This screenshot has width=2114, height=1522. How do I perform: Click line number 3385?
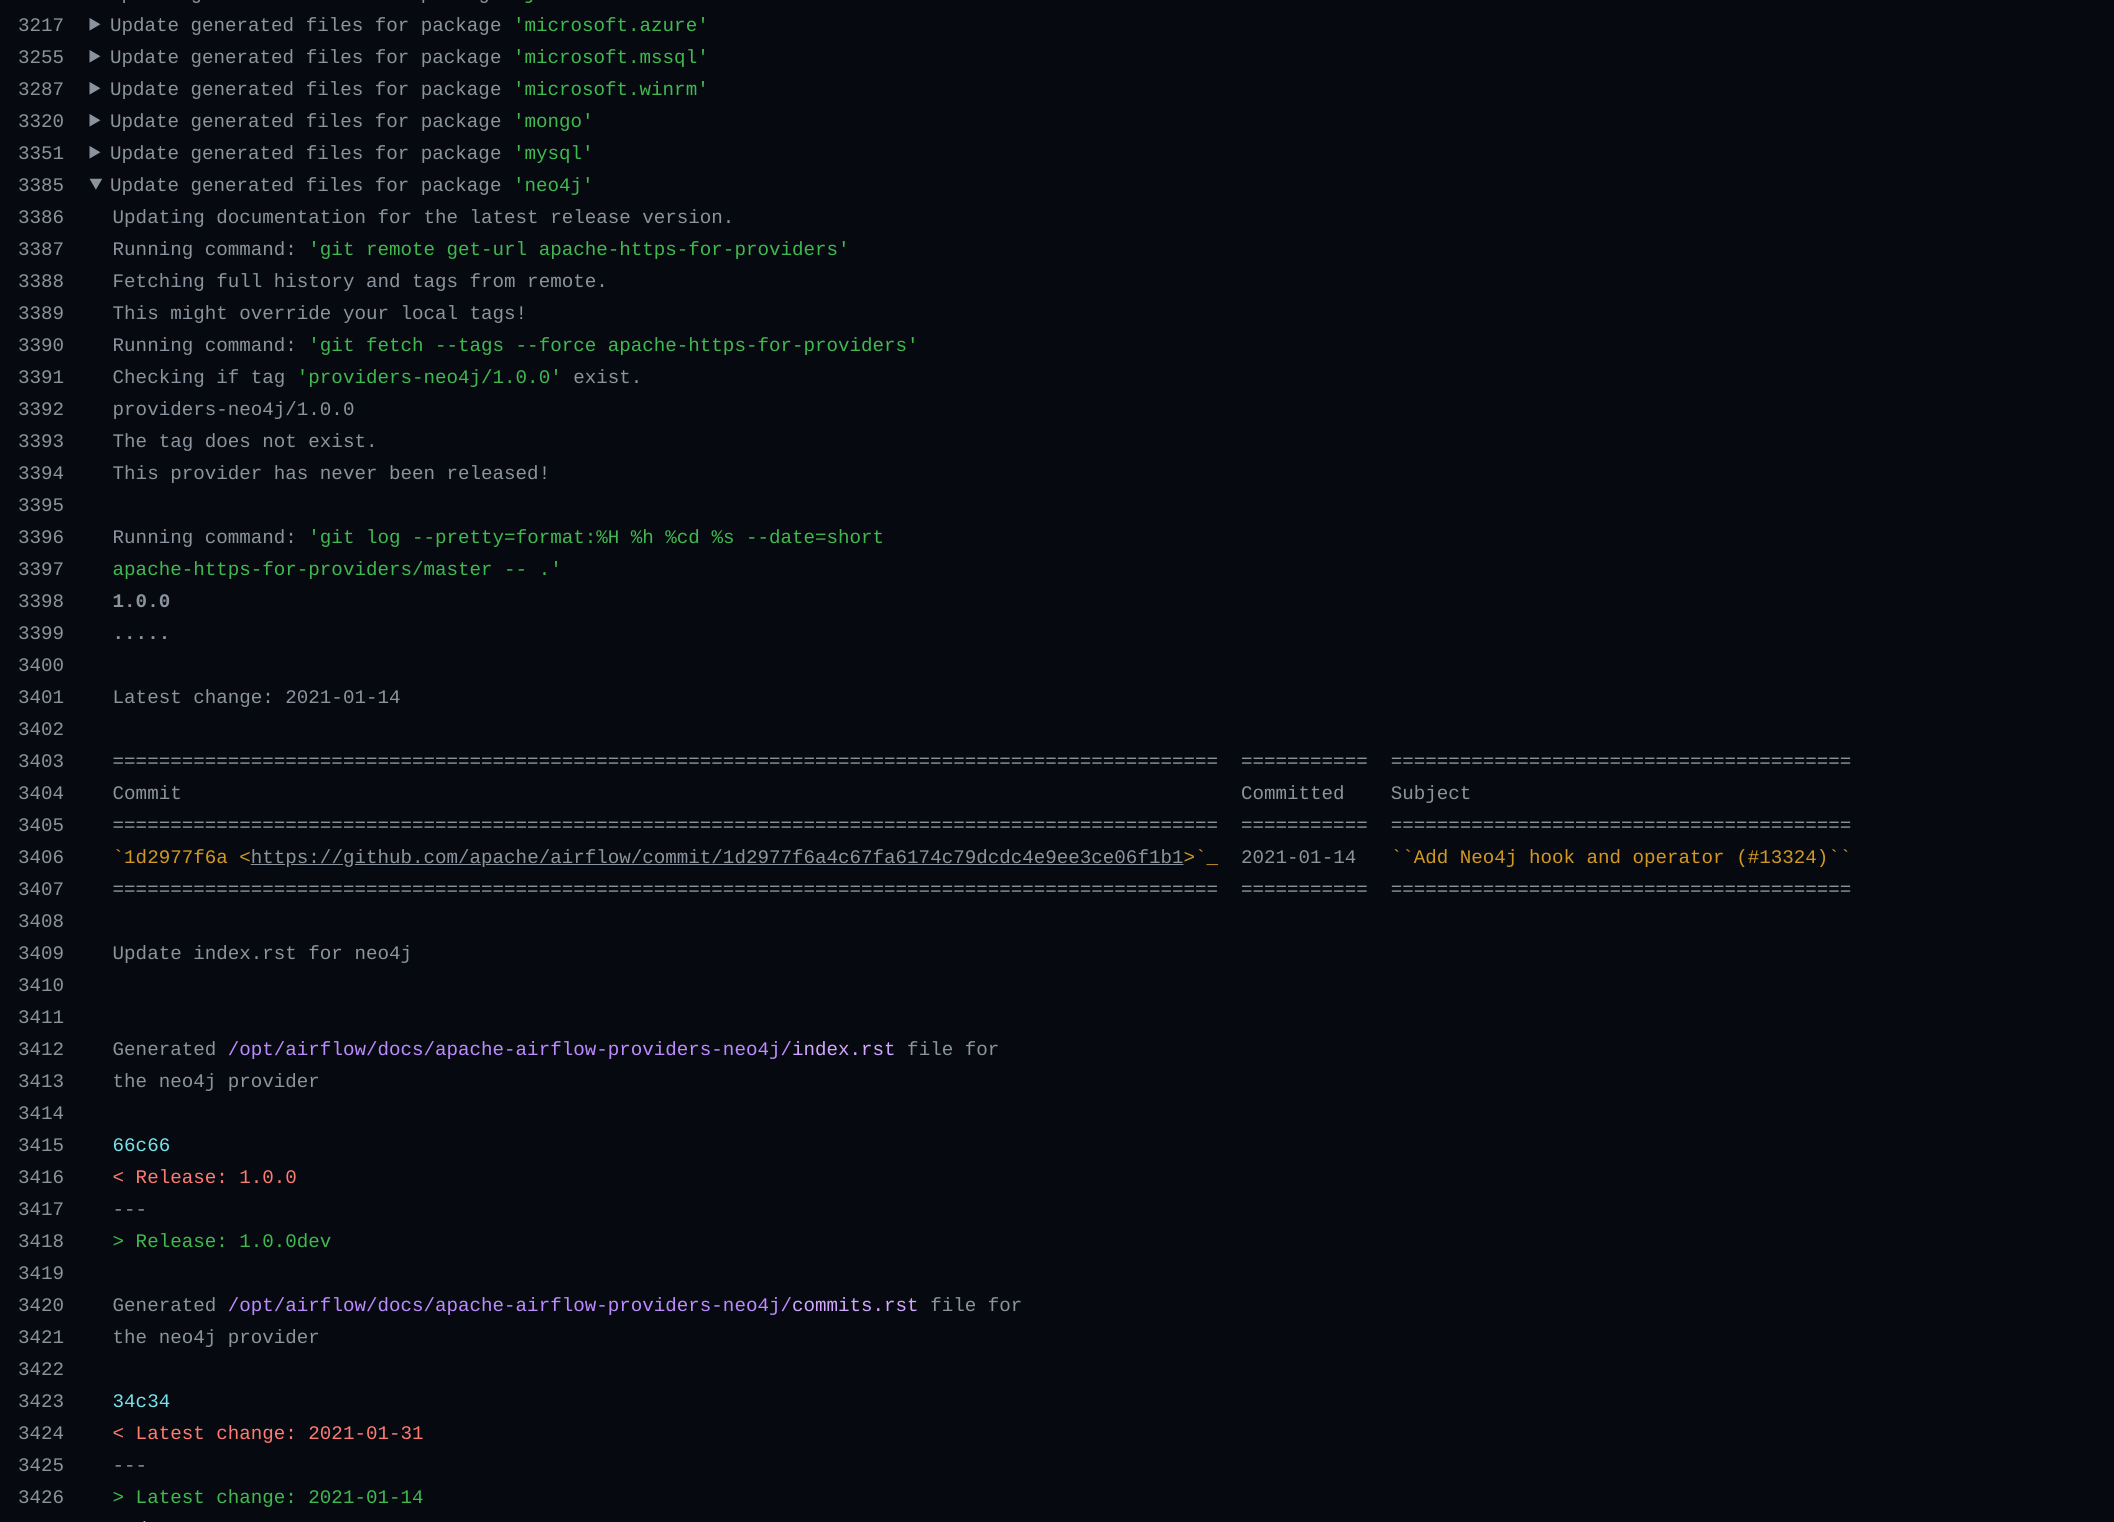pos(41,185)
